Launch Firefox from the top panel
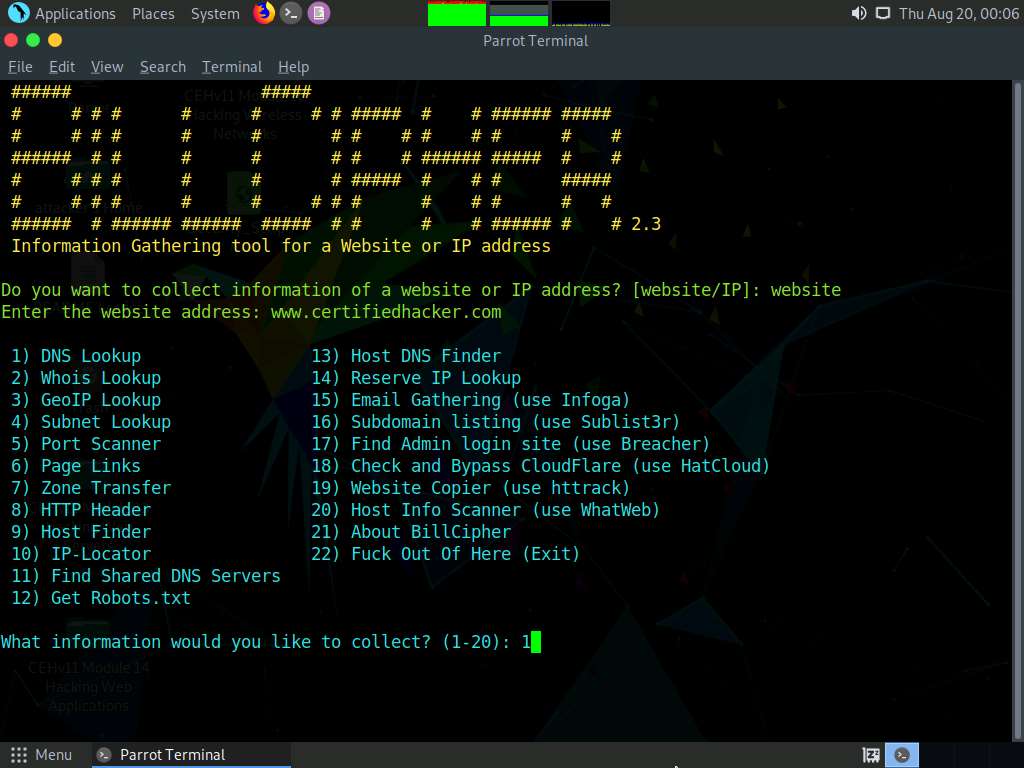Screen dimensions: 1024x768 [264, 12]
